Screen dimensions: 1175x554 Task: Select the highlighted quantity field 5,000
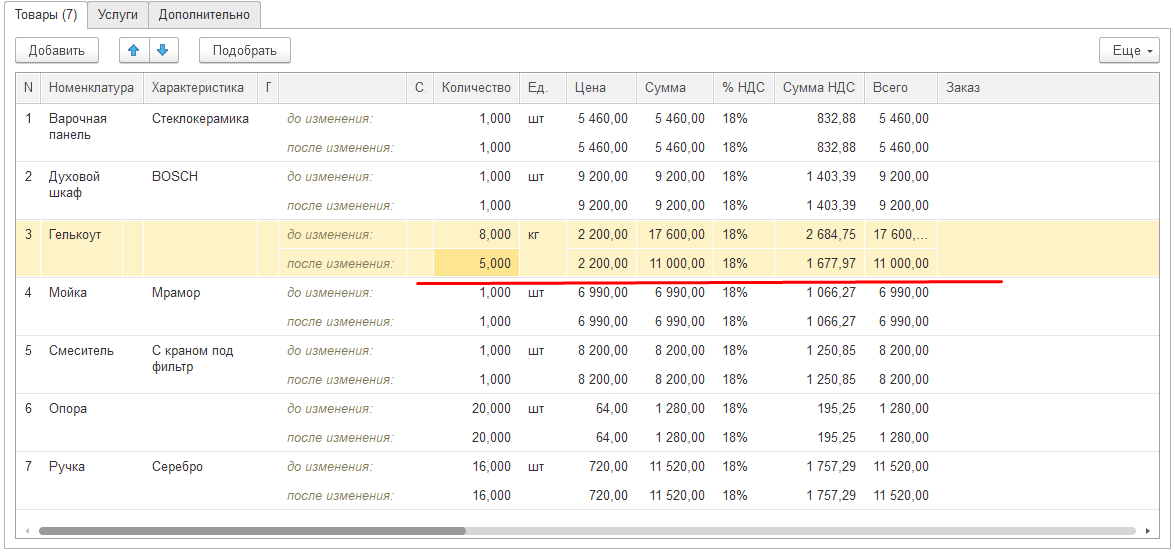(477, 263)
